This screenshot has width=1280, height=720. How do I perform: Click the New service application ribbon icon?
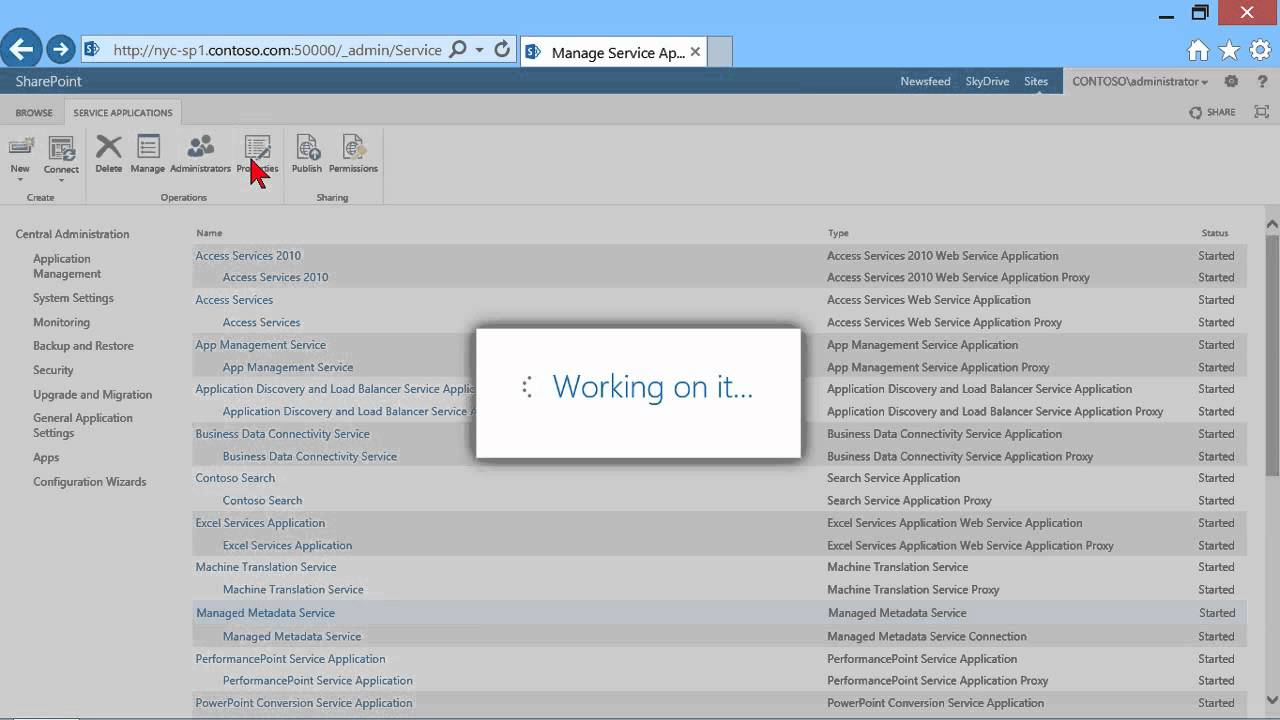(21, 147)
